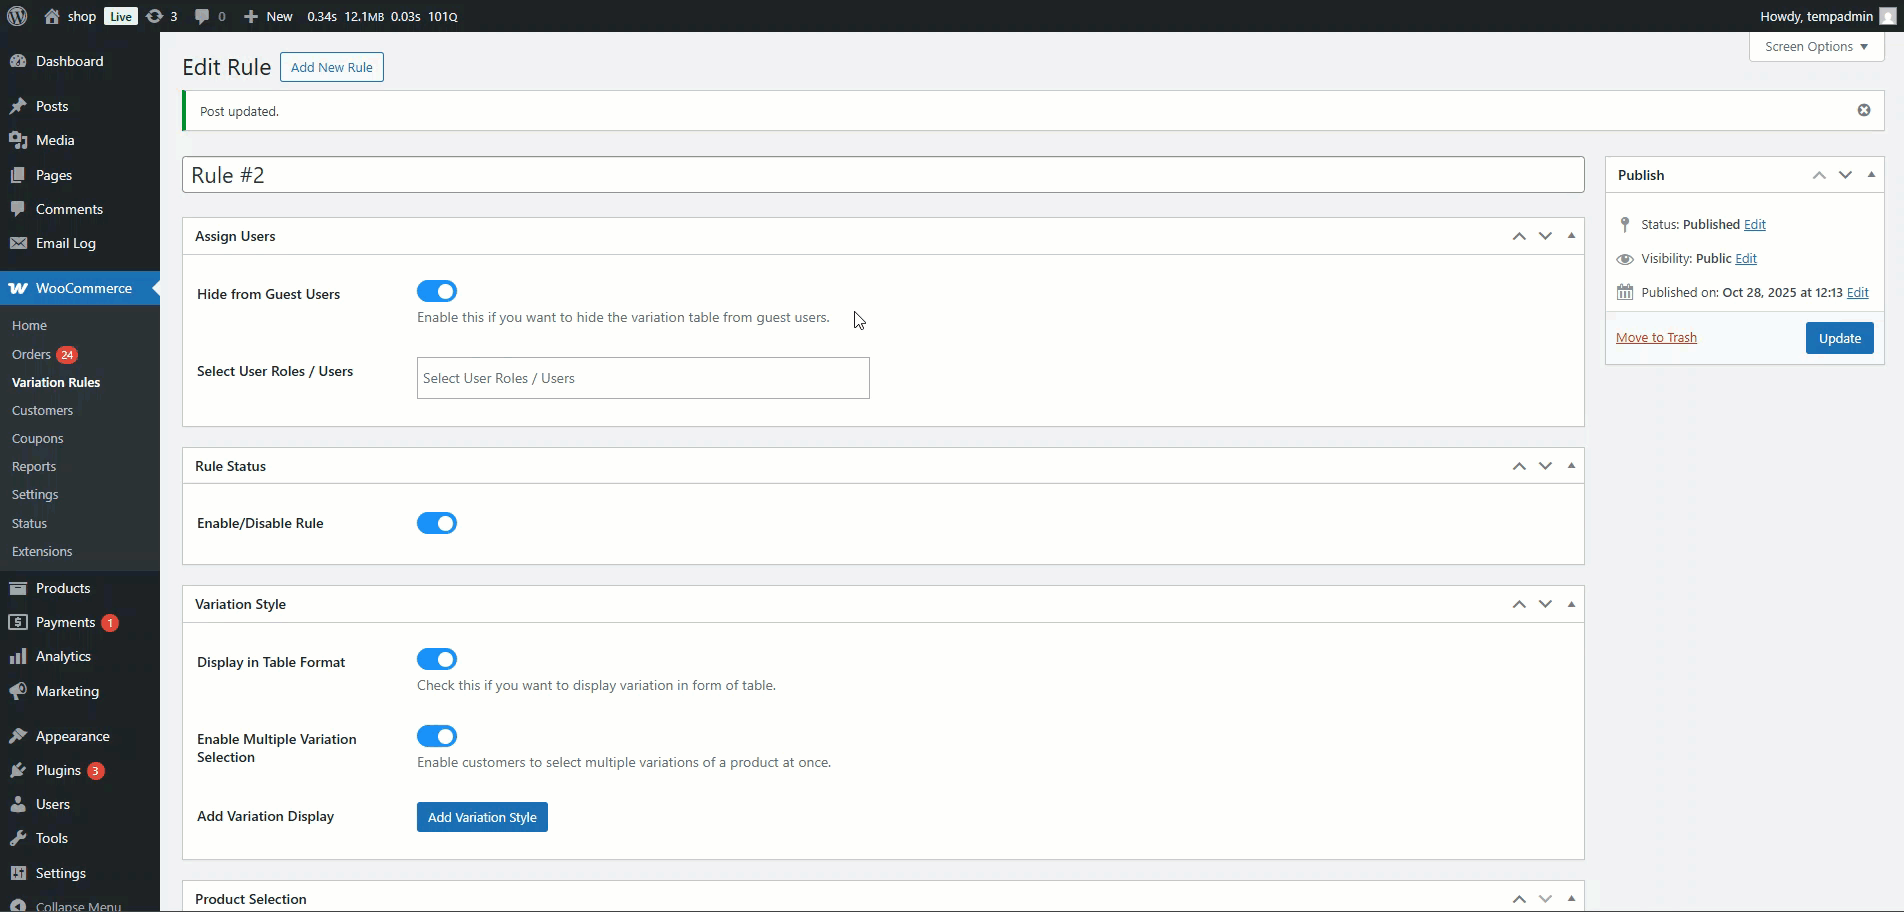Viewport: 1904px width, 912px height.
Task: Dismiss the Post updated notice
Action: pyautogui.click(x=1863, y=110)
